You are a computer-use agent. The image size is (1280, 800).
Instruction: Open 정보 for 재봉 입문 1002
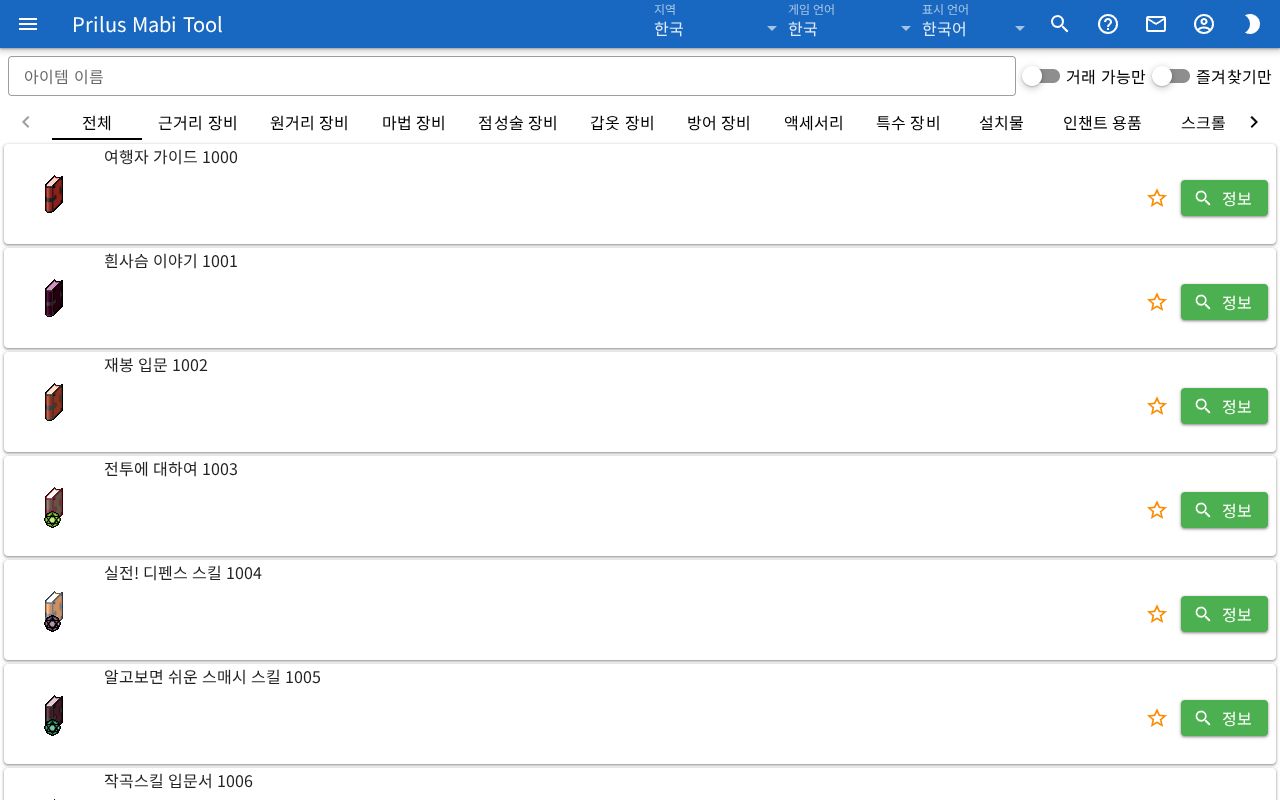(1224, 406)
